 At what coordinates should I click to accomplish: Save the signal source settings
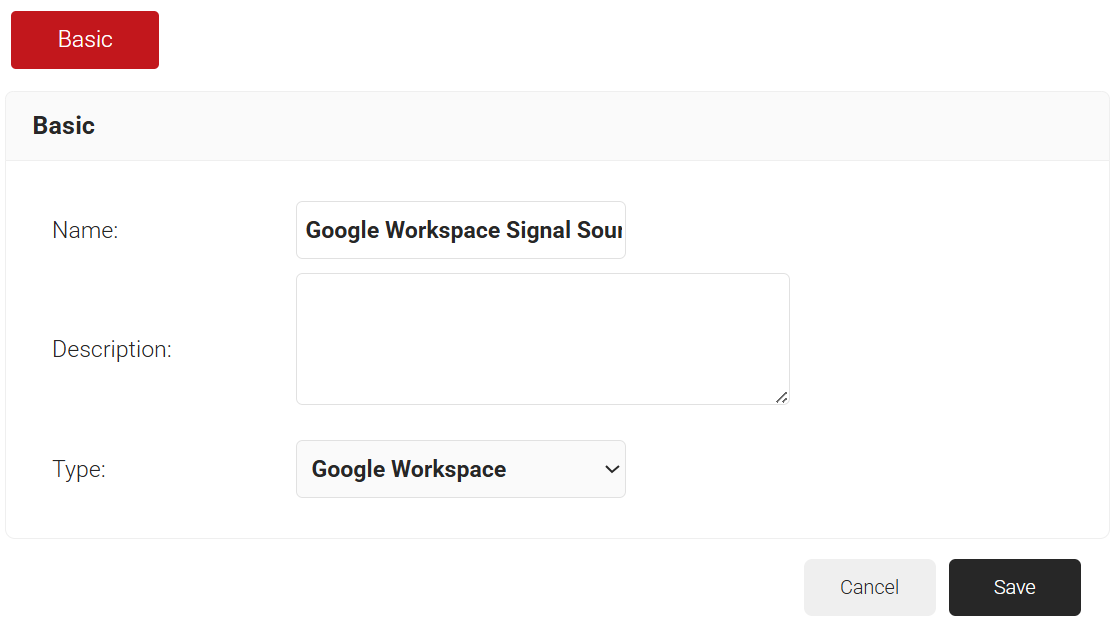[1014, 587]
